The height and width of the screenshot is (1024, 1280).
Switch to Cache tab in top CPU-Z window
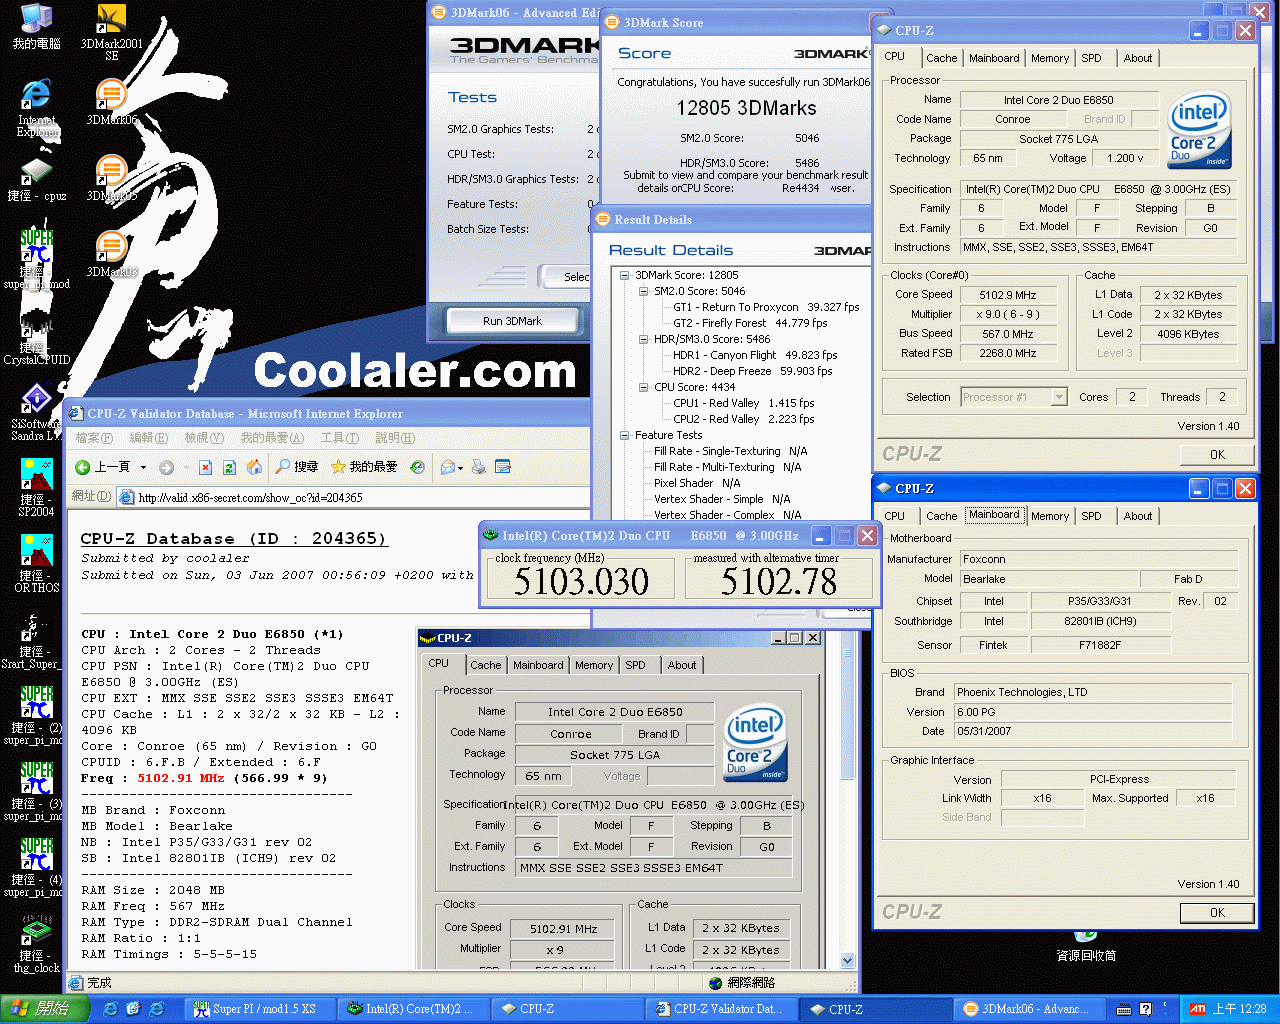941,58
